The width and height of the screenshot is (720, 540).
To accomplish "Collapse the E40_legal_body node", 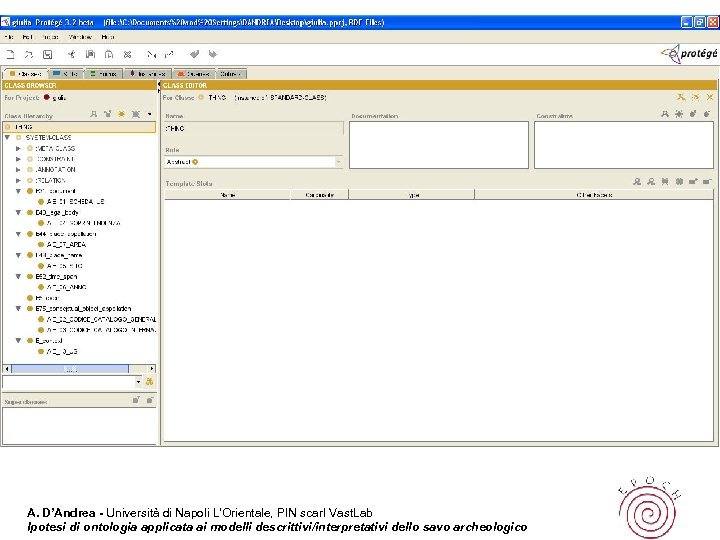I will click(18, 212).
